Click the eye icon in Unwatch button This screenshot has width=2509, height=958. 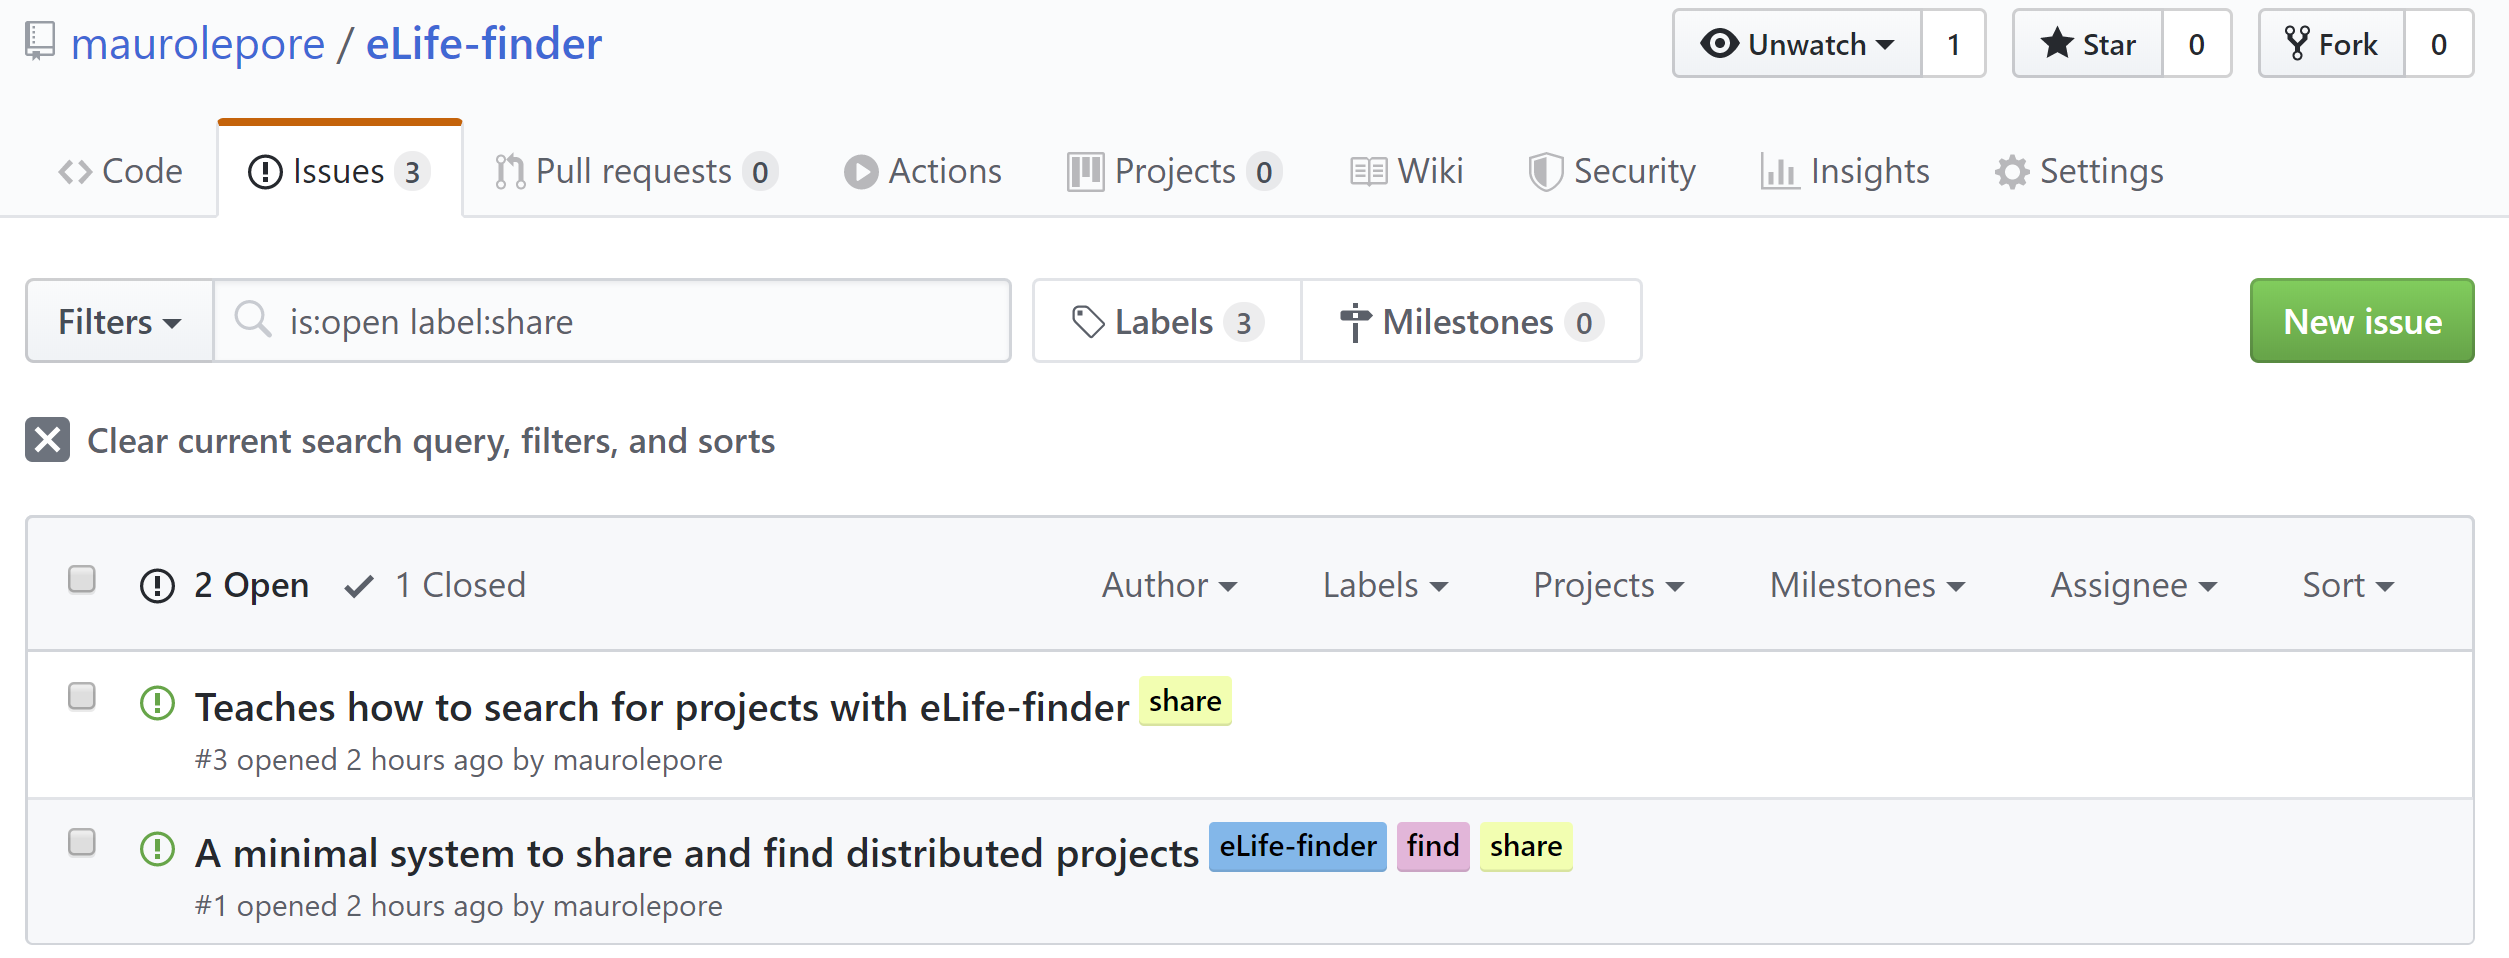point(1719,44)
